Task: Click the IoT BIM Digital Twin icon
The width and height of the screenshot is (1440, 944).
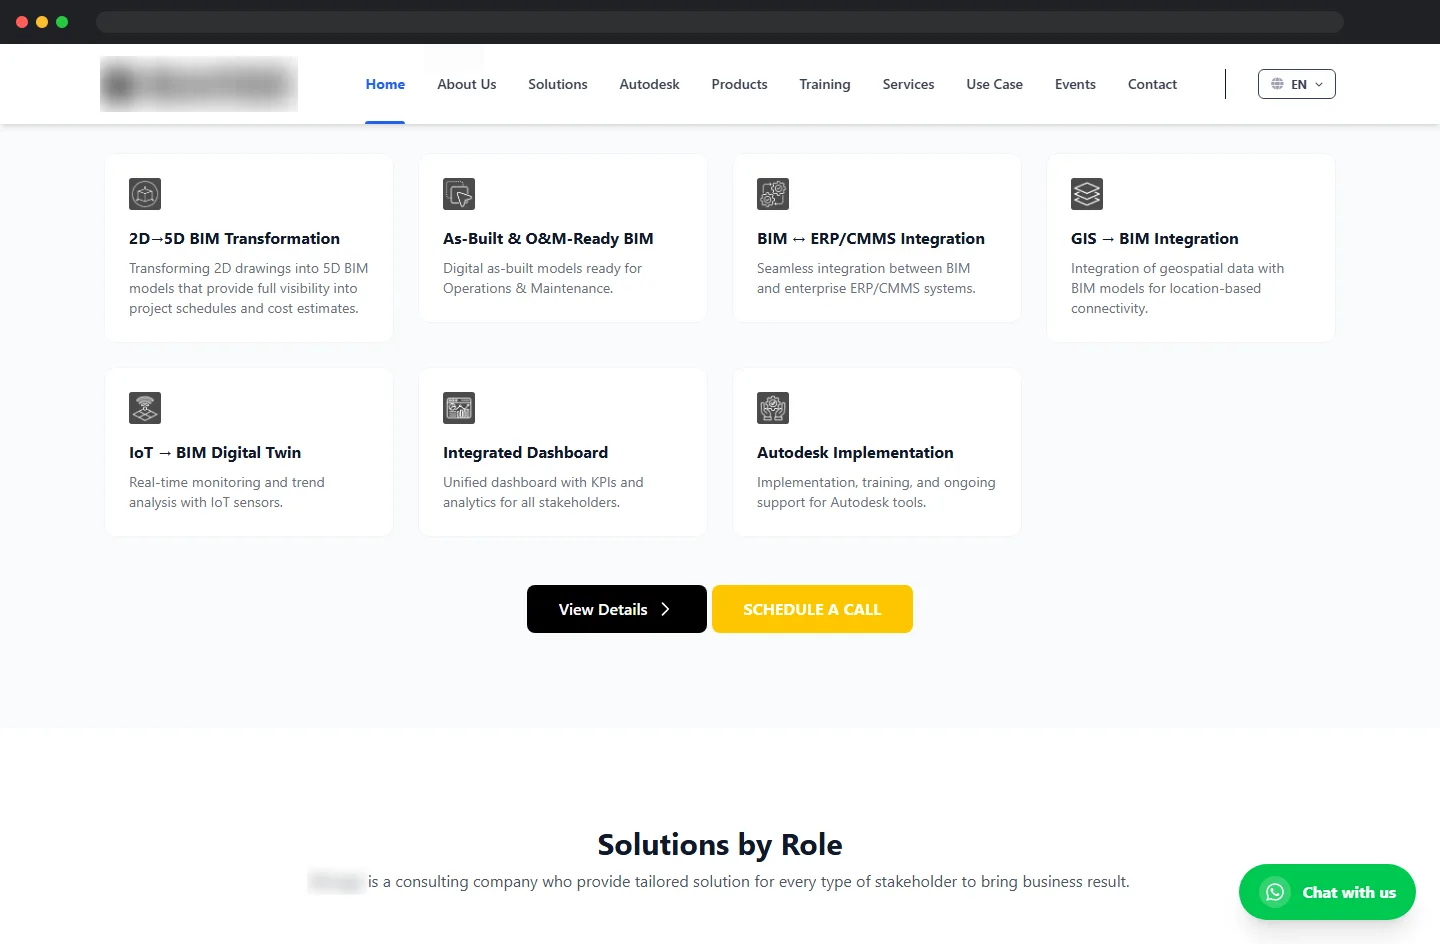Action: (x=145, y=408)
